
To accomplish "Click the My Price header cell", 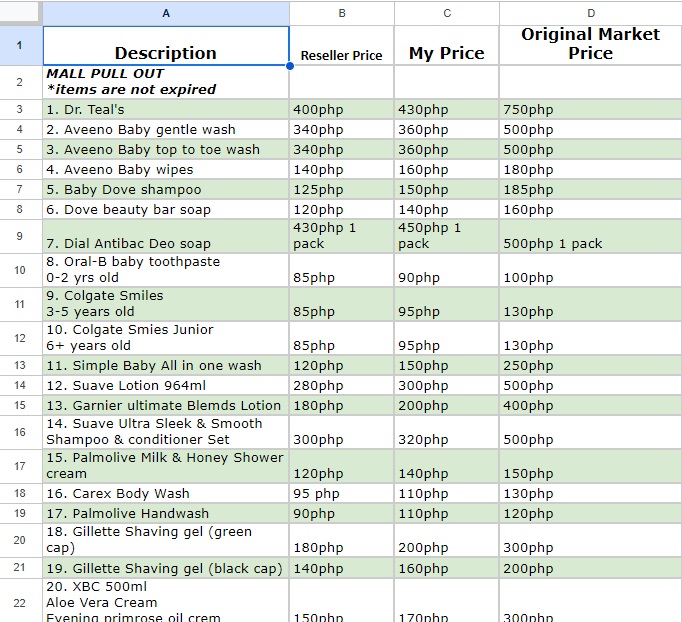I will pos(447,46).
